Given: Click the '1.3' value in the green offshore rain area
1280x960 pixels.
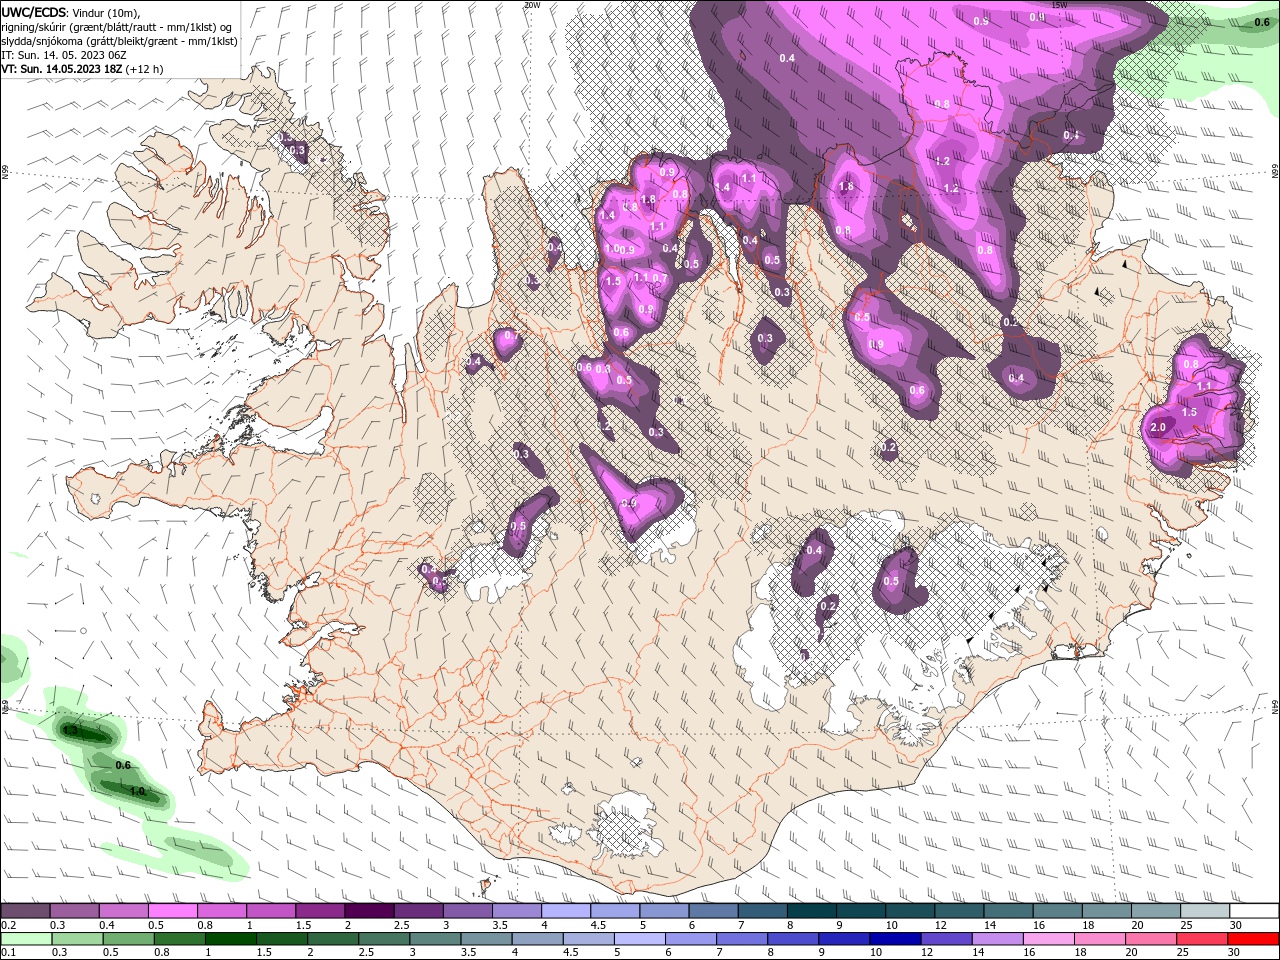Looking at the screenshot, I should point(70,731).
